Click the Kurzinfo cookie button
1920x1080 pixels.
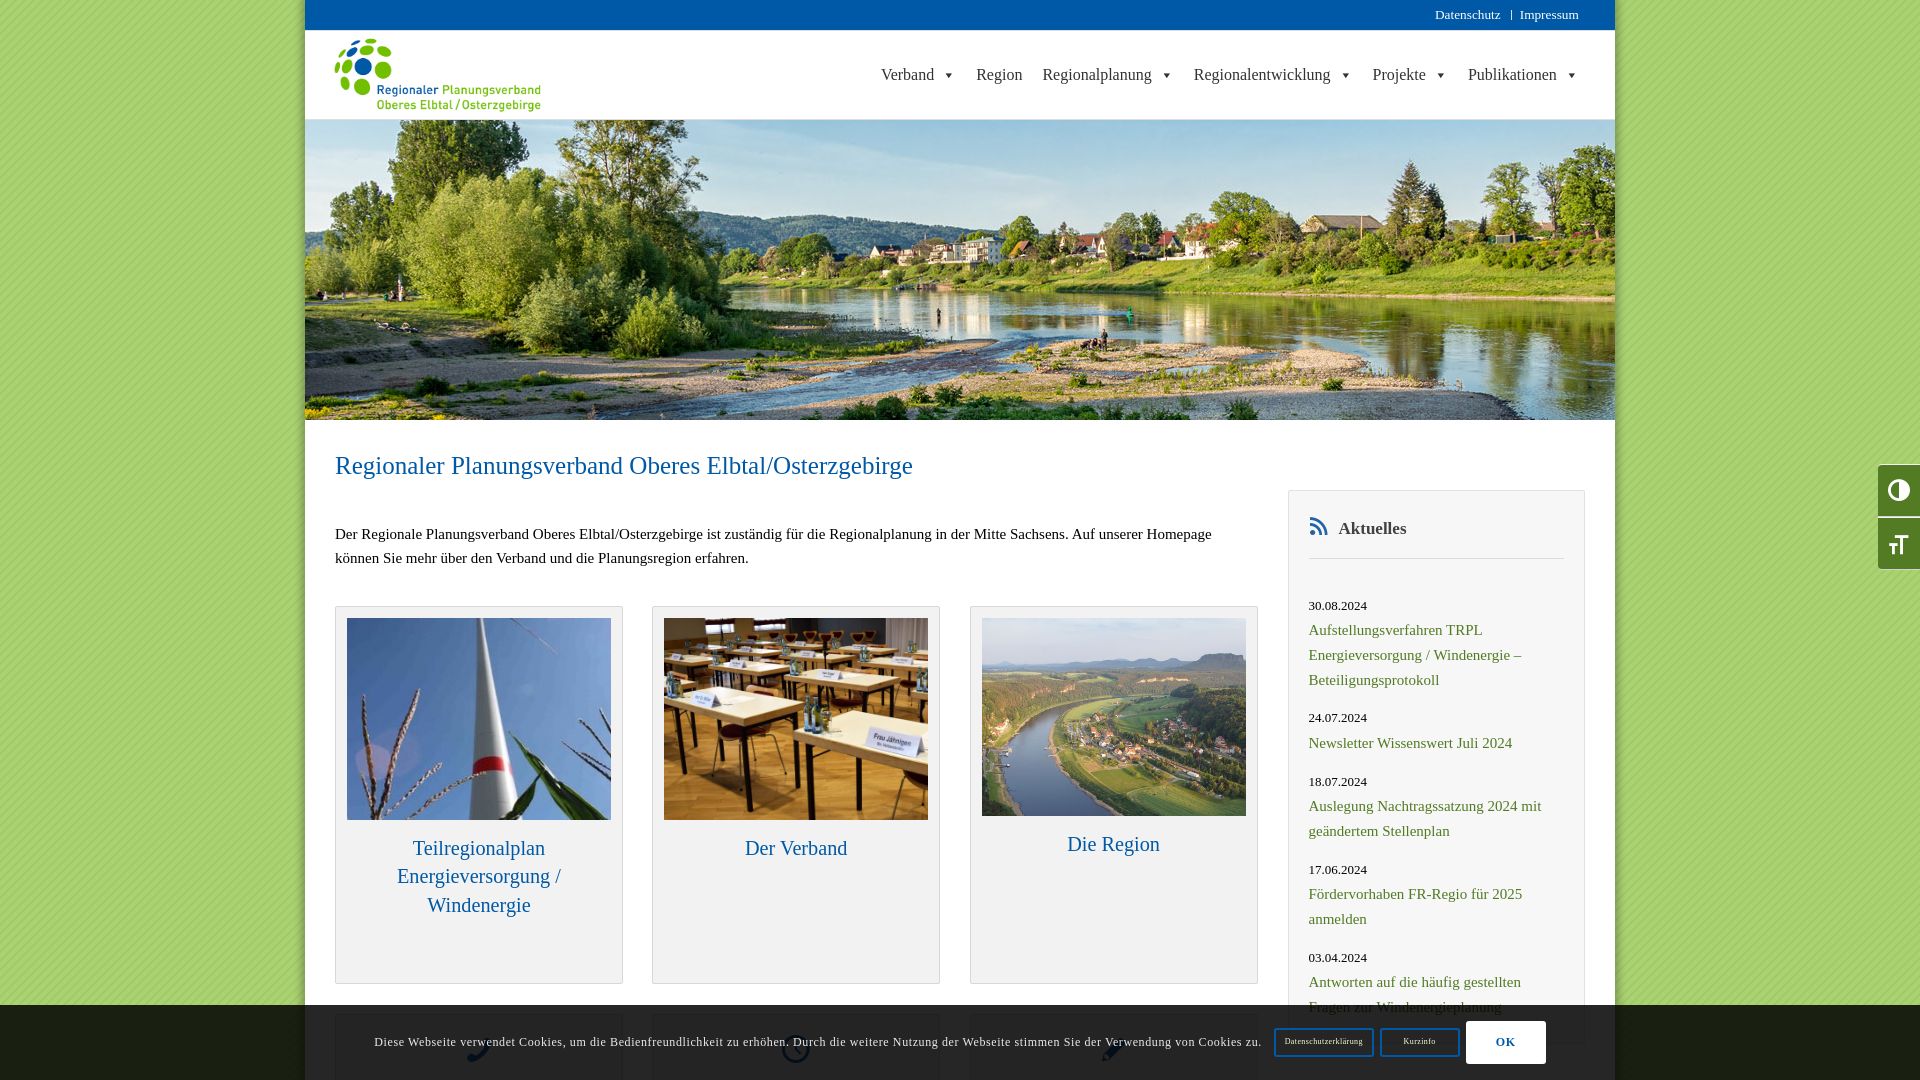tap(1419, 1042)
